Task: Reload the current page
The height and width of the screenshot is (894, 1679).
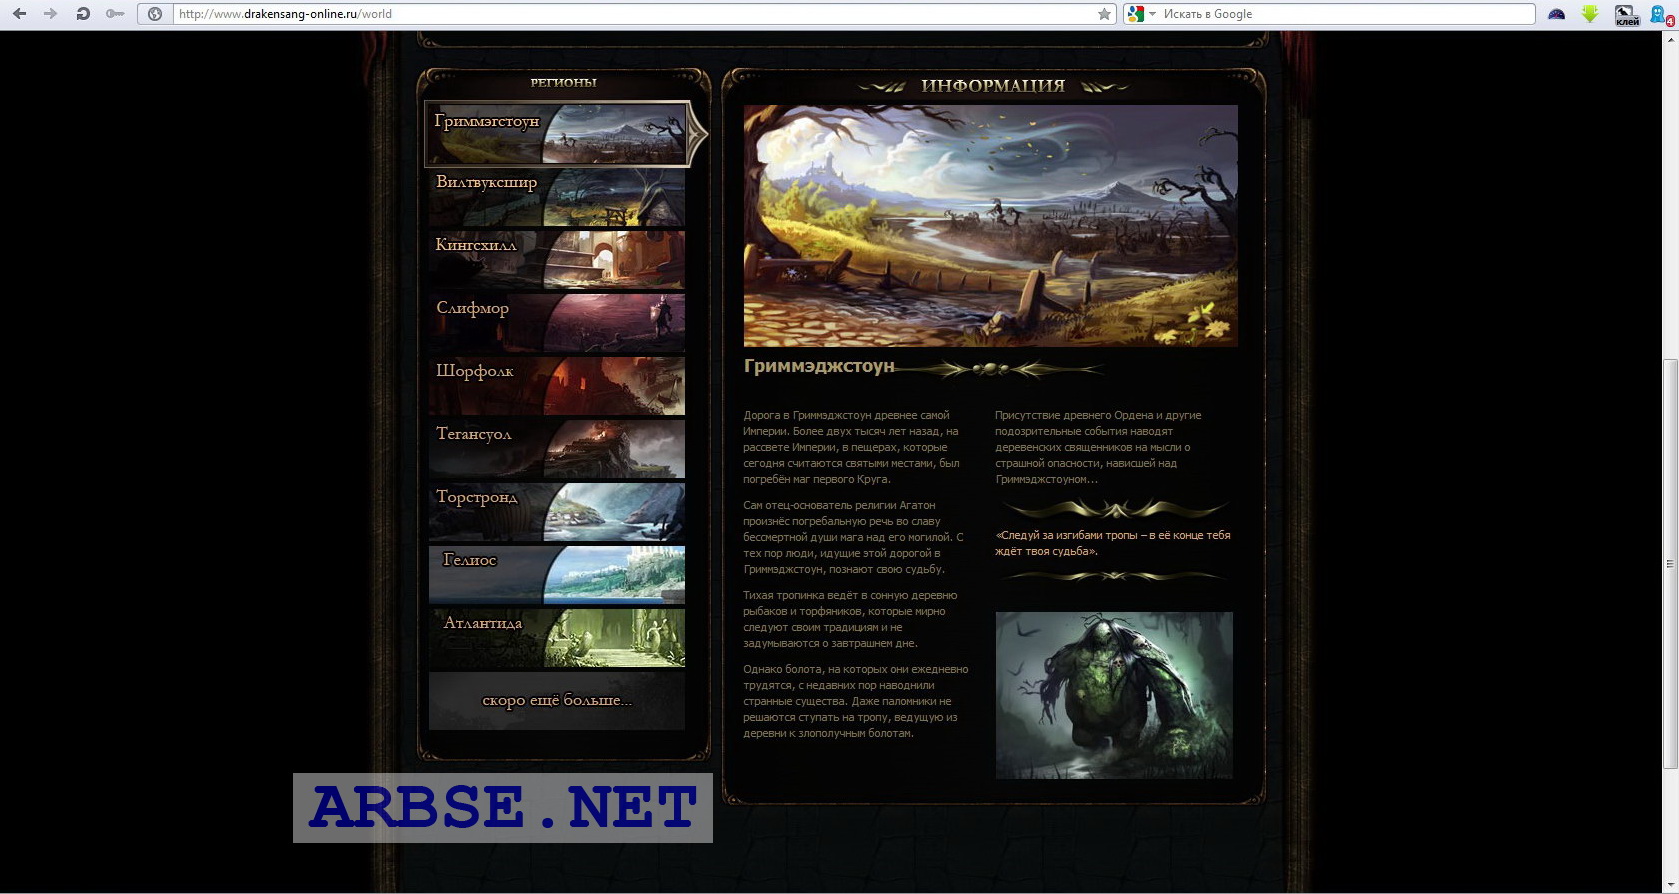Action: 83,14
